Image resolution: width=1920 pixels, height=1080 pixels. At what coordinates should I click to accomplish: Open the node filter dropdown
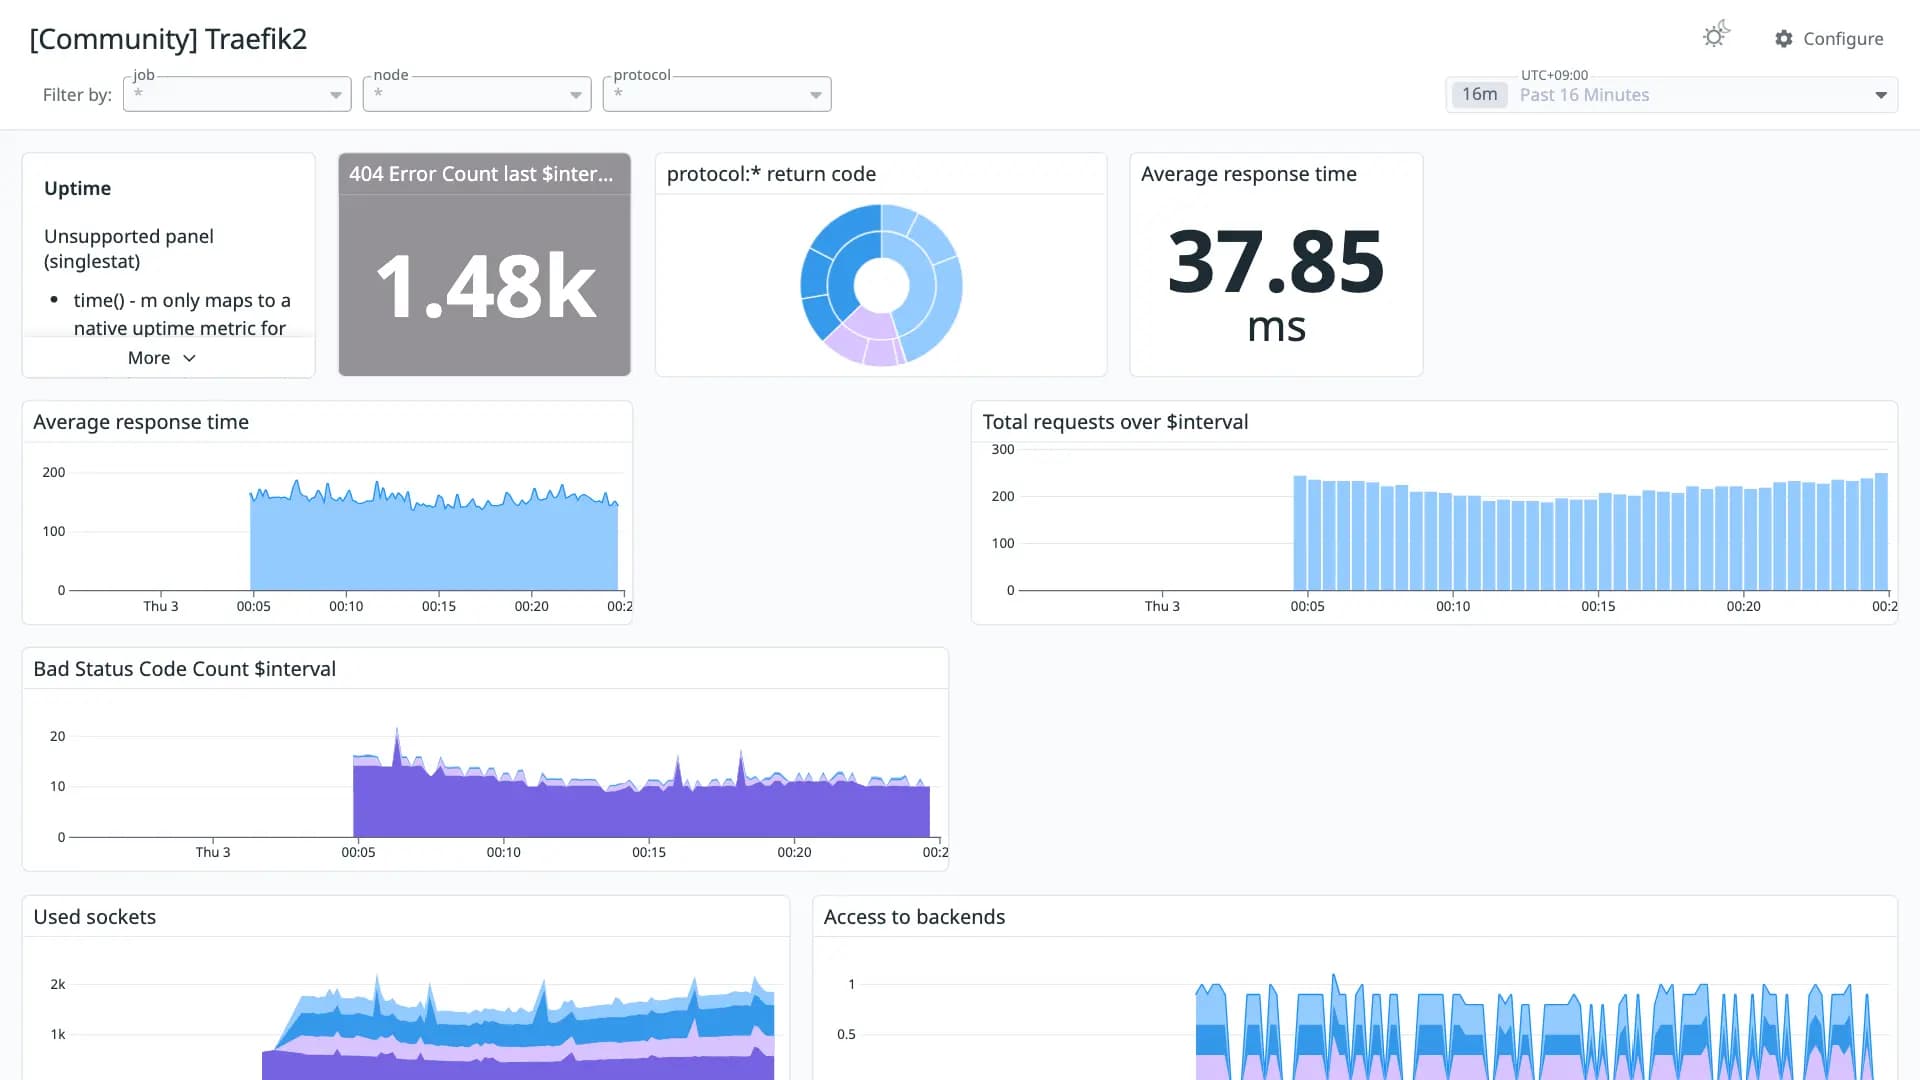click(x=477, y=94)
